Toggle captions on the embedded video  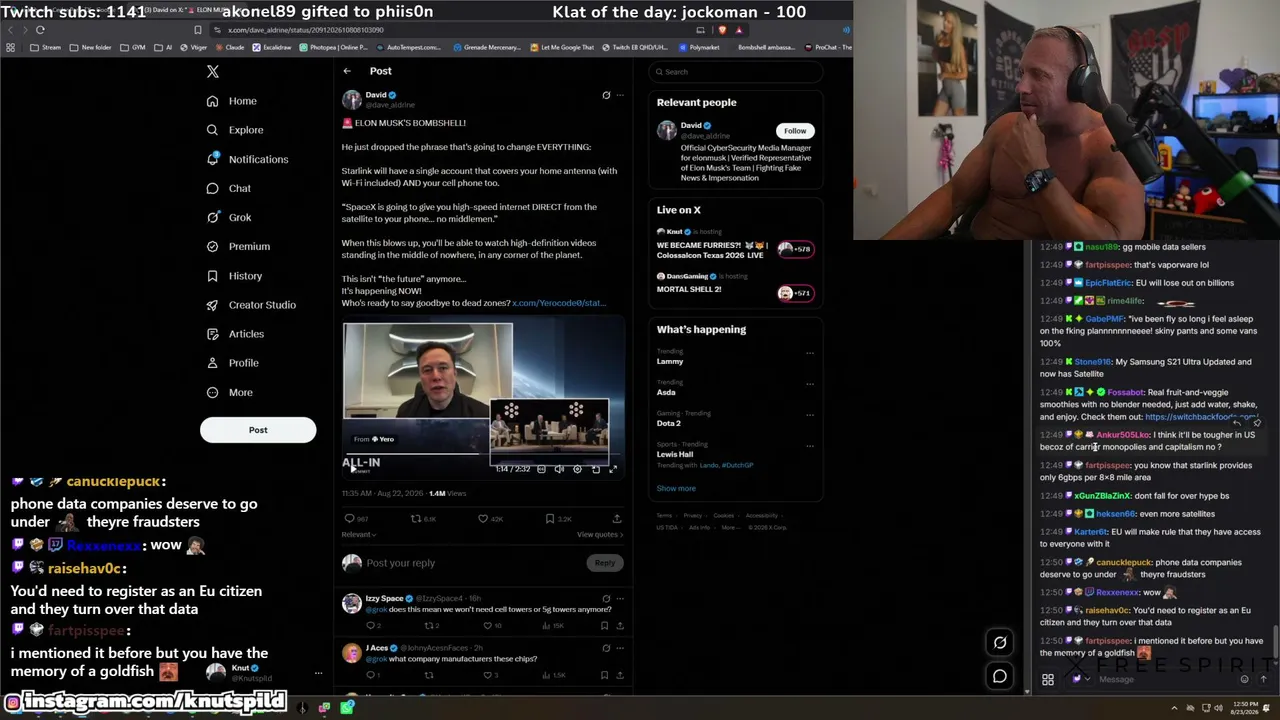(x=541, y=469)
